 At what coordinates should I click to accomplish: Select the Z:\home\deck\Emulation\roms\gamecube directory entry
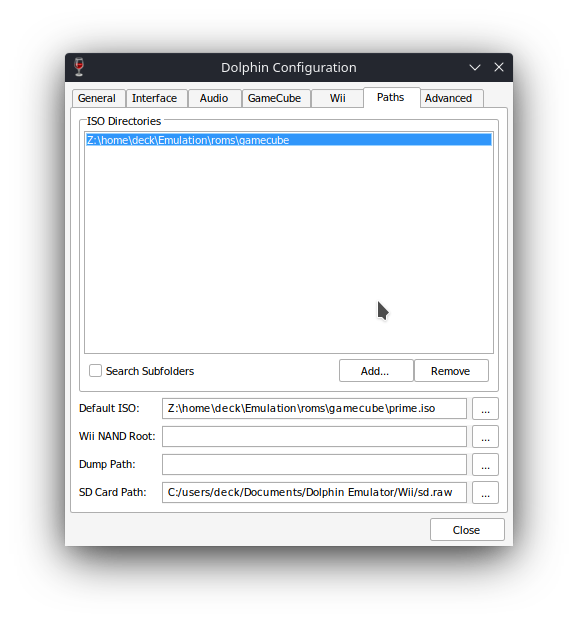click(289, 140)
